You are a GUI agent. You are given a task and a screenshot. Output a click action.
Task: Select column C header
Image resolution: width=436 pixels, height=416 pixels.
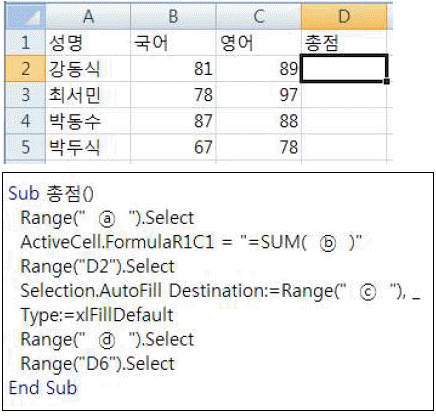pyautogui.click(x=259, y=16)
